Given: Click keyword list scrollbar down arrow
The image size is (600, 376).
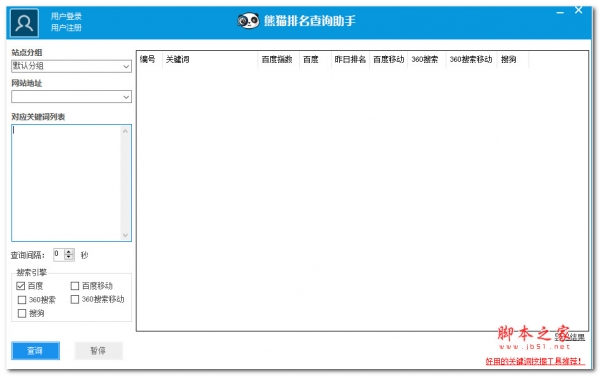Looking at the screenshot, I should [126, 235].
